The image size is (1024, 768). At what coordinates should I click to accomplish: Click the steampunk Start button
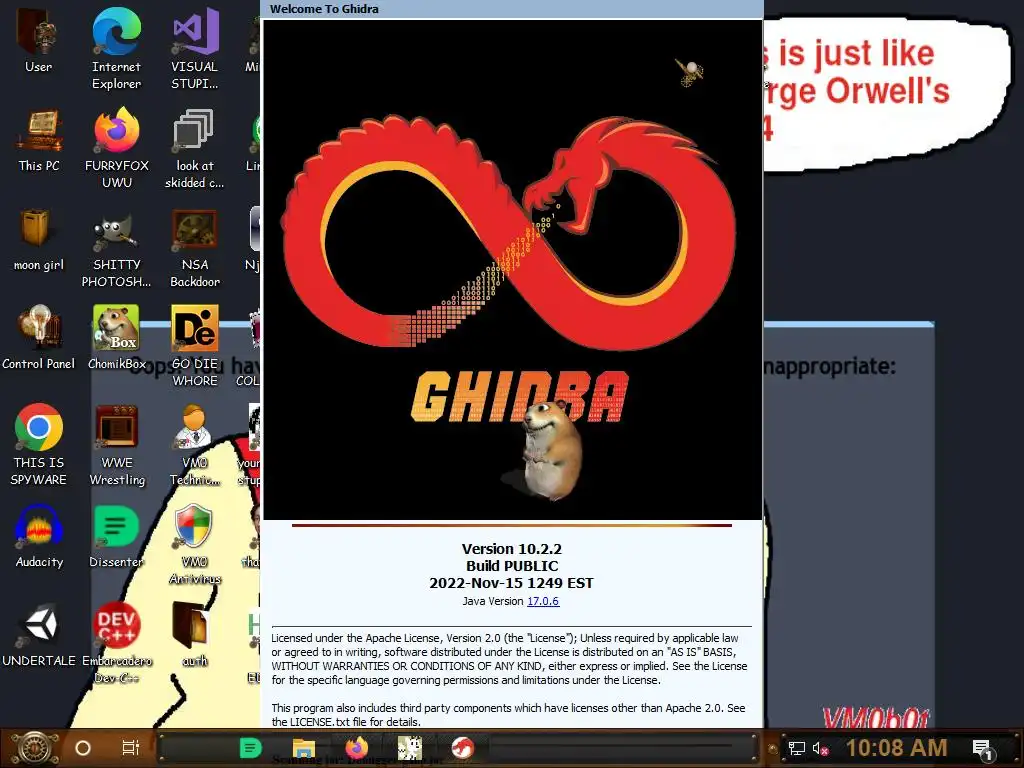[35, 748]
